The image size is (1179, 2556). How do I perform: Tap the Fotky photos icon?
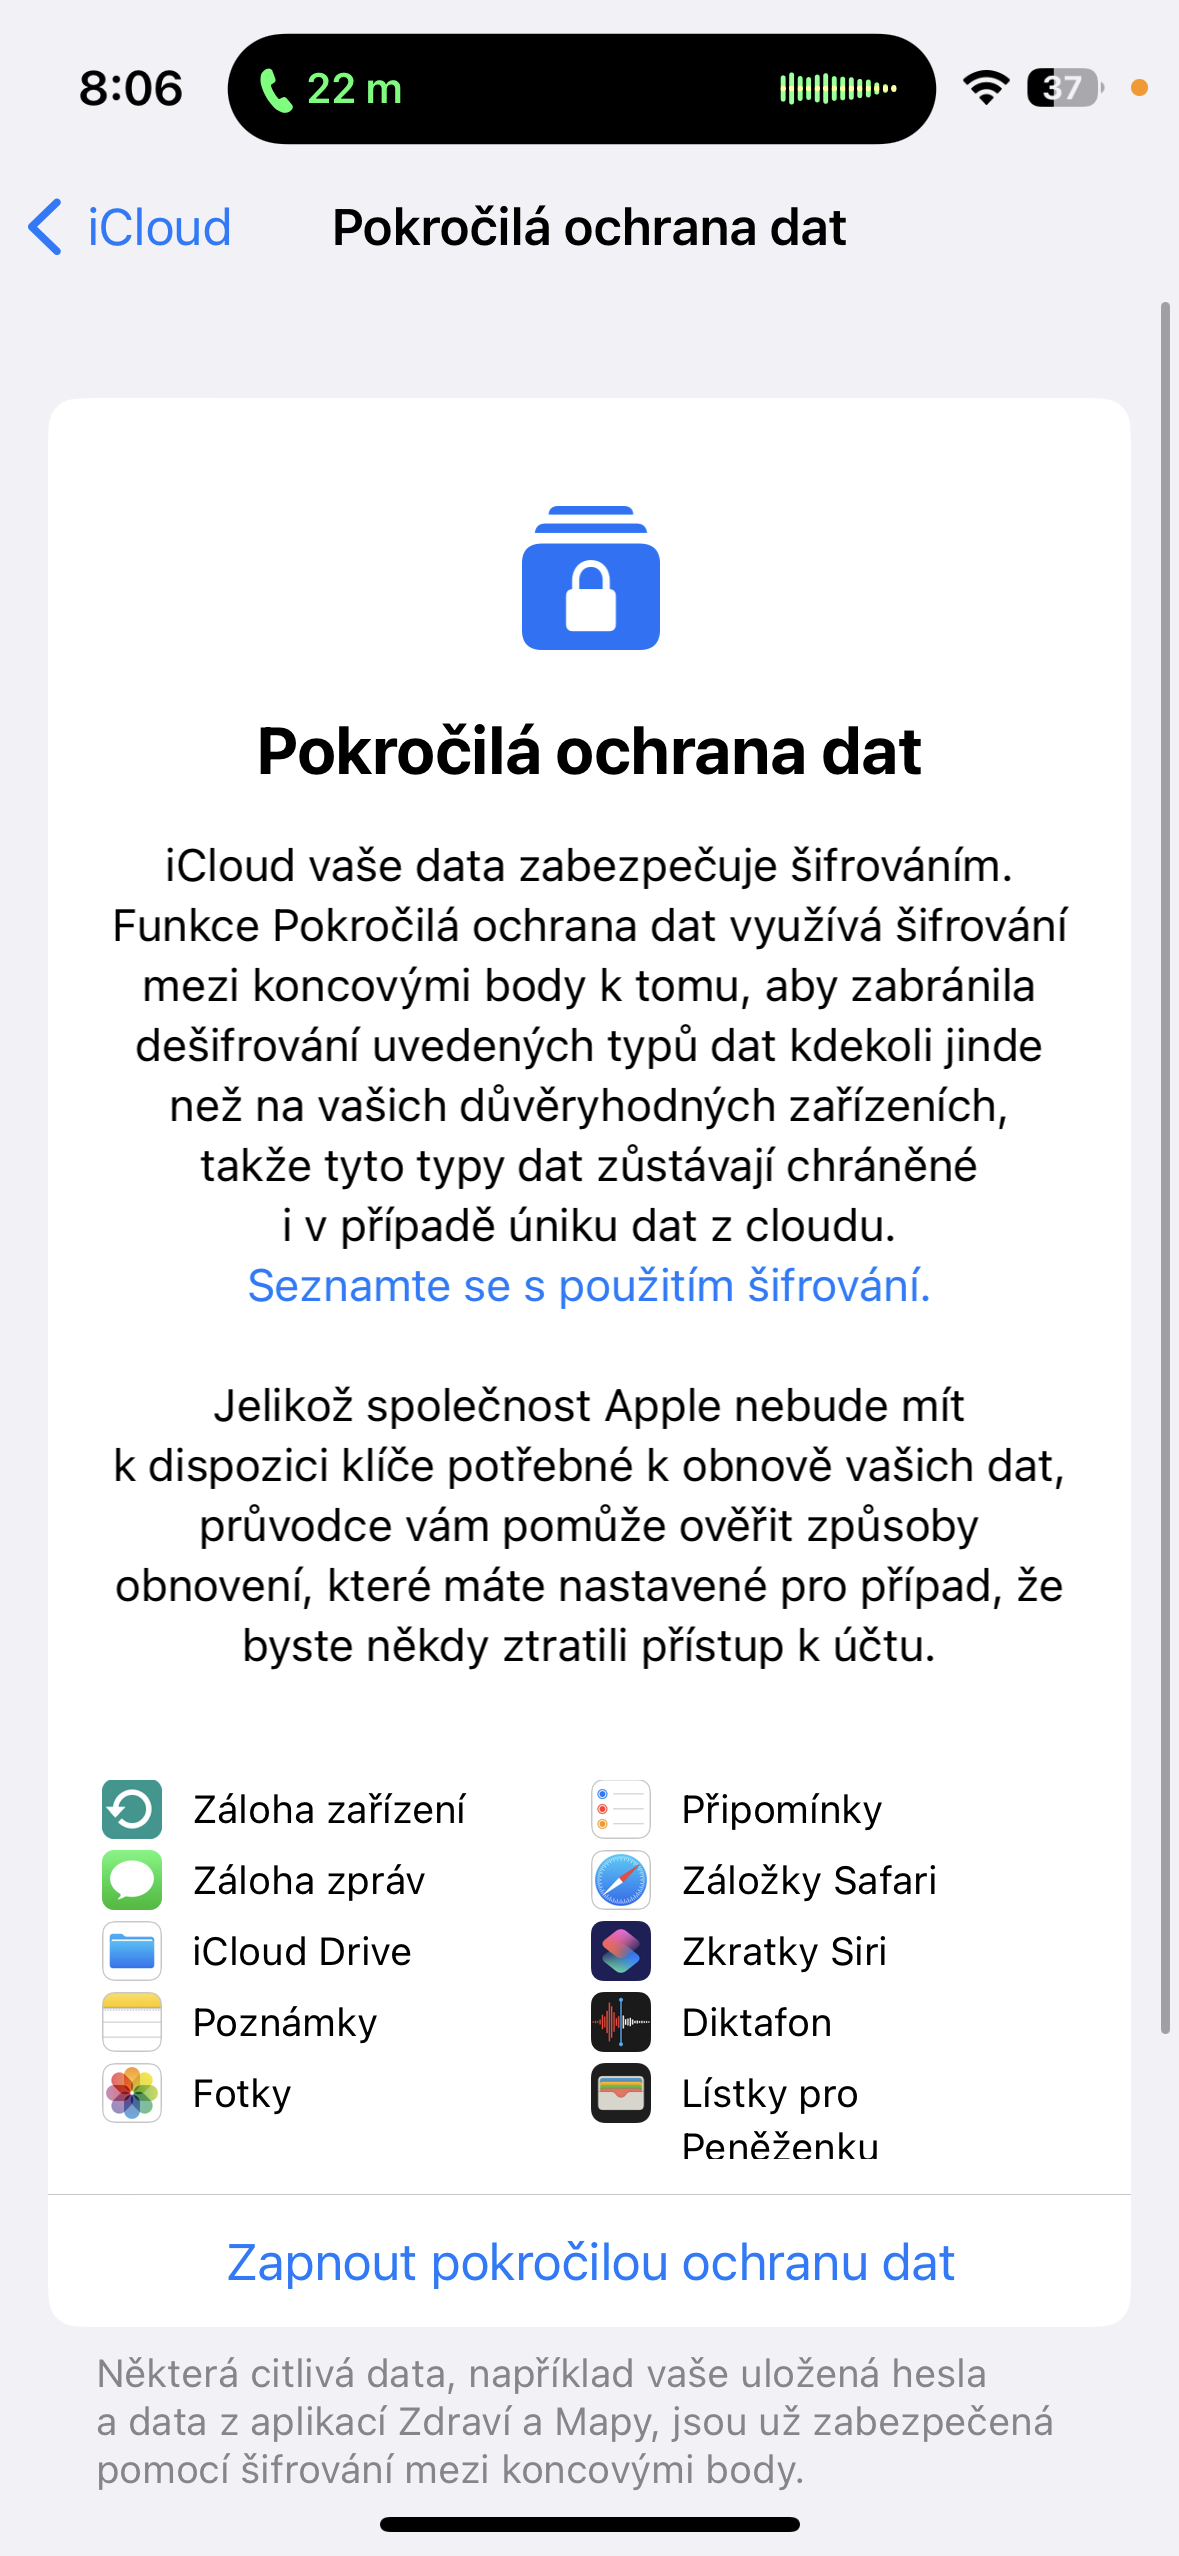click(x=132, y=2093)
